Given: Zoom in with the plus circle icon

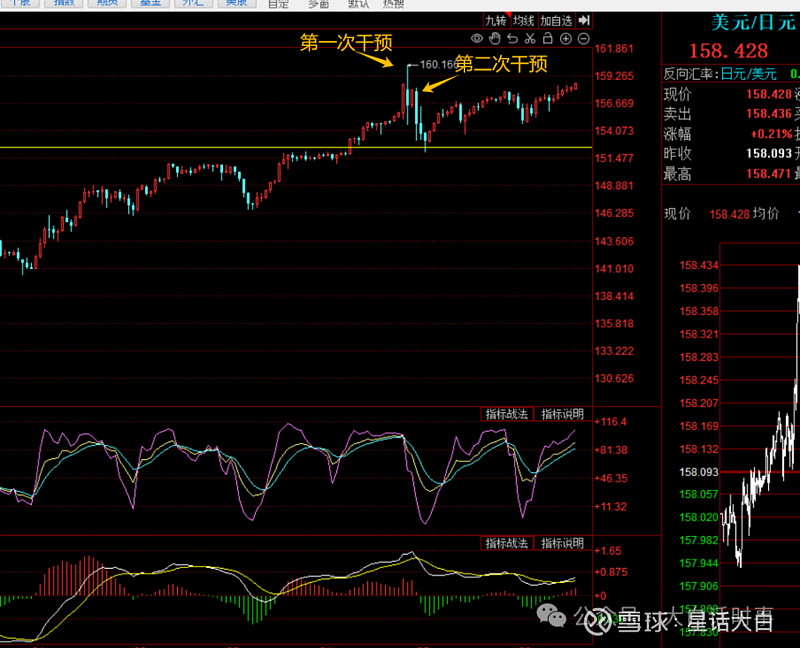Looking at the screenshot, I should click(566, 39).
